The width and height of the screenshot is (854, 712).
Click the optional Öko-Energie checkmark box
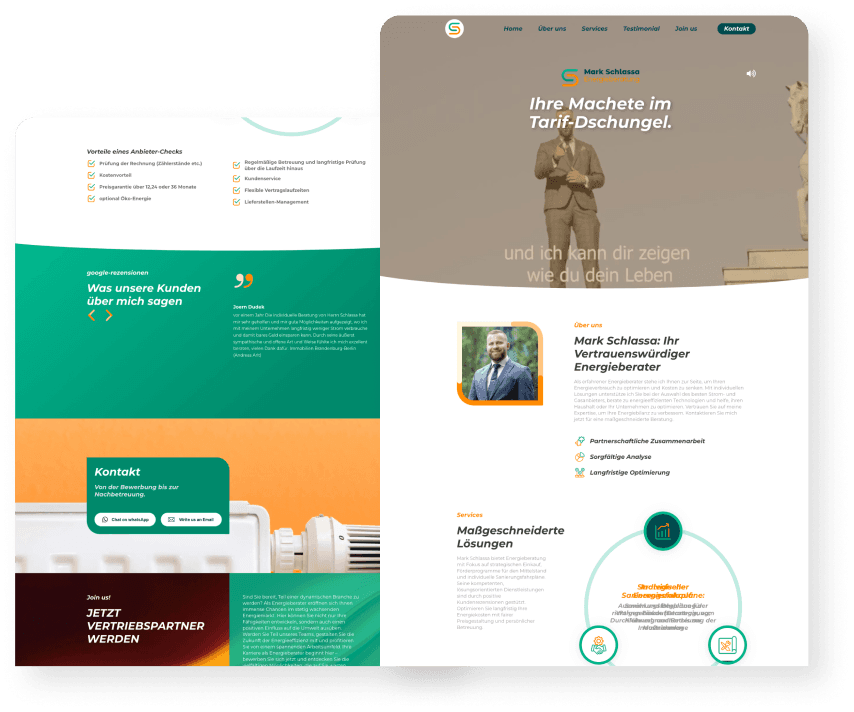tap(91, 198)
